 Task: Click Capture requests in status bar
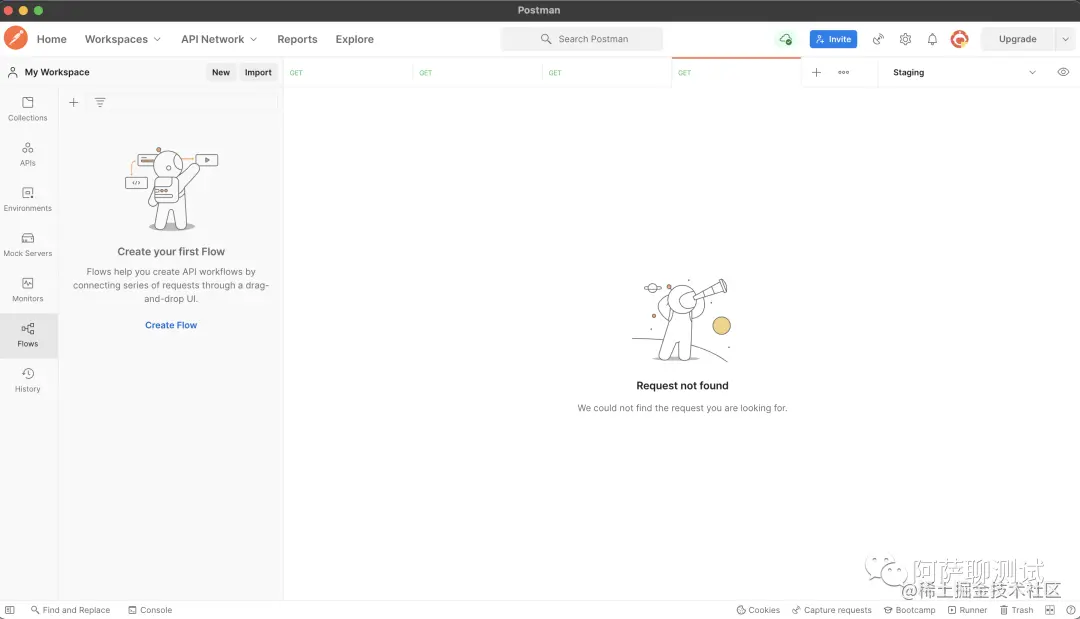pos(831,610)
